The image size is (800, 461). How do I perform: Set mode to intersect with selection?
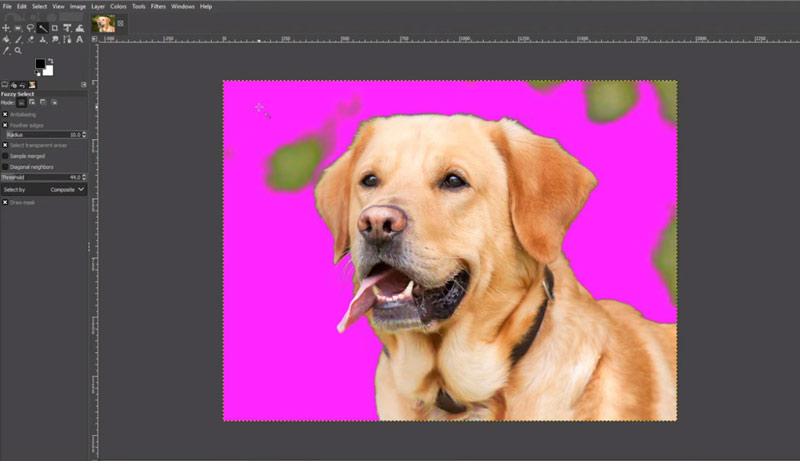[x=54, y=102]
